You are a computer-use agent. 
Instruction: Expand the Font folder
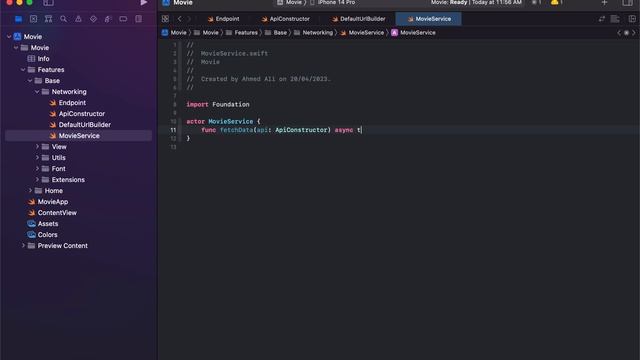pyautogui.click(x=37, y=169)
